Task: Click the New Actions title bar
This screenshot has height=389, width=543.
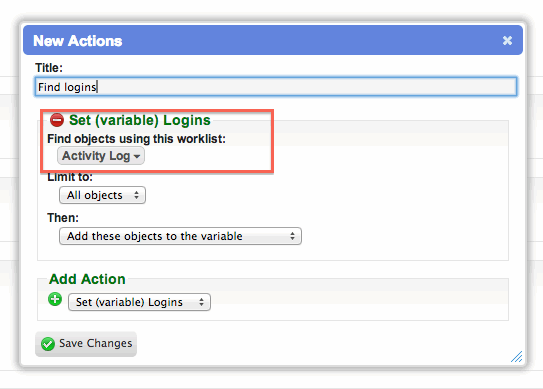Action: (x=273, y=40)
